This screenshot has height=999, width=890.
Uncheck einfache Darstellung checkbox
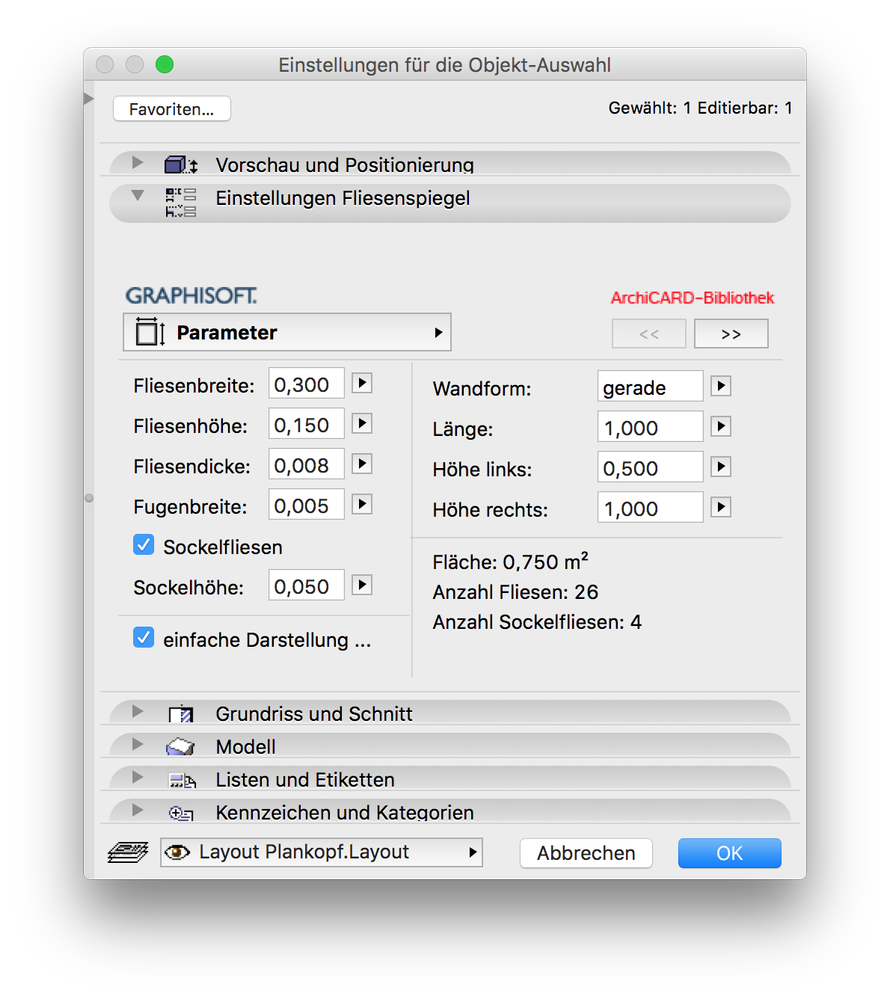pyautogui.click(x=143, y=638)
